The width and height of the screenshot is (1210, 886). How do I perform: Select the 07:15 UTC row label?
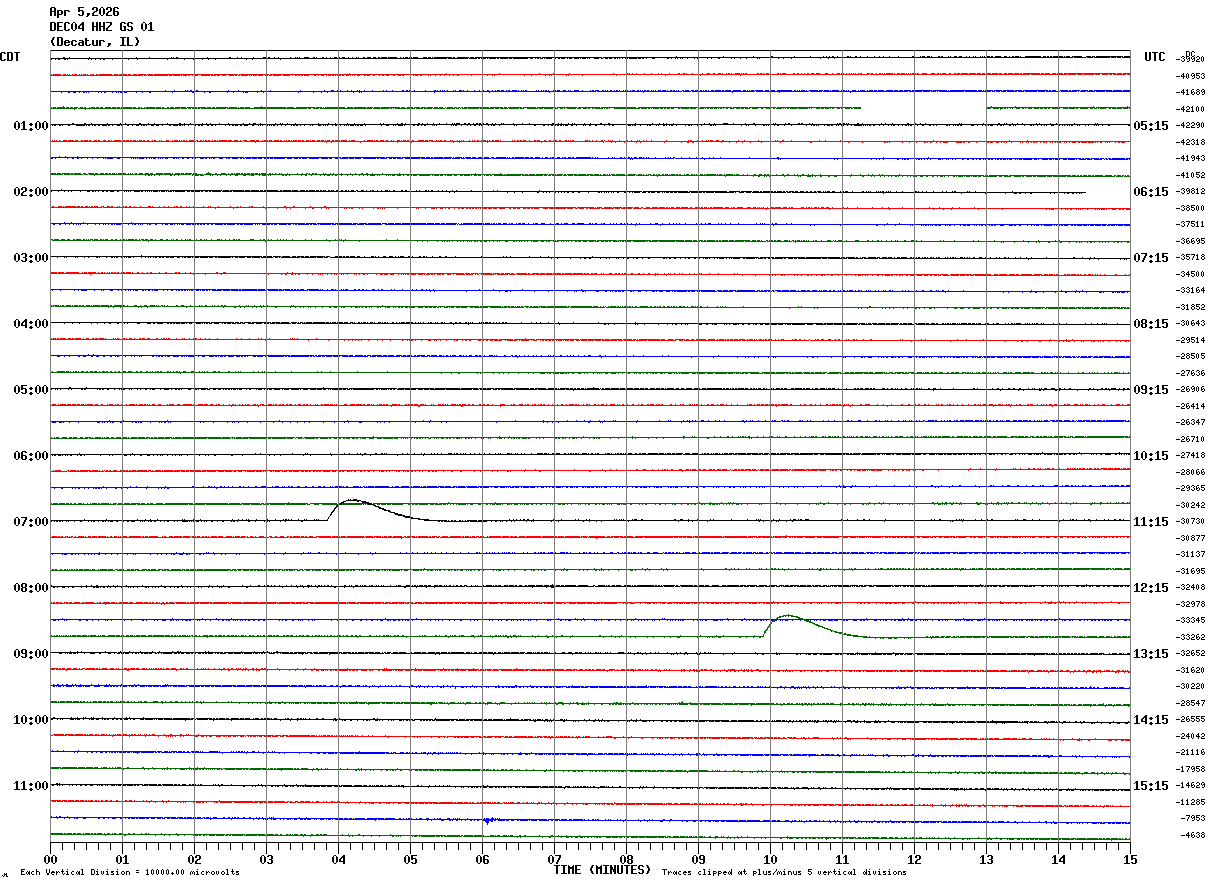coord(1151,258)
